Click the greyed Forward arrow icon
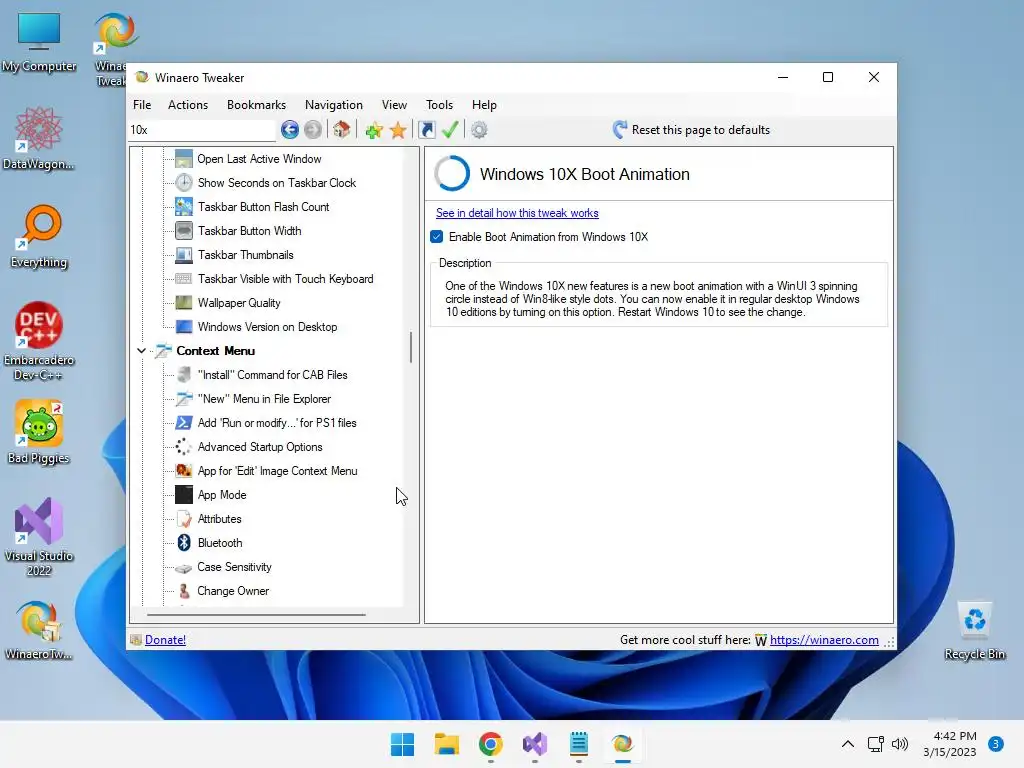Viewport: 1024px width, 768px height. click(313, 130)
